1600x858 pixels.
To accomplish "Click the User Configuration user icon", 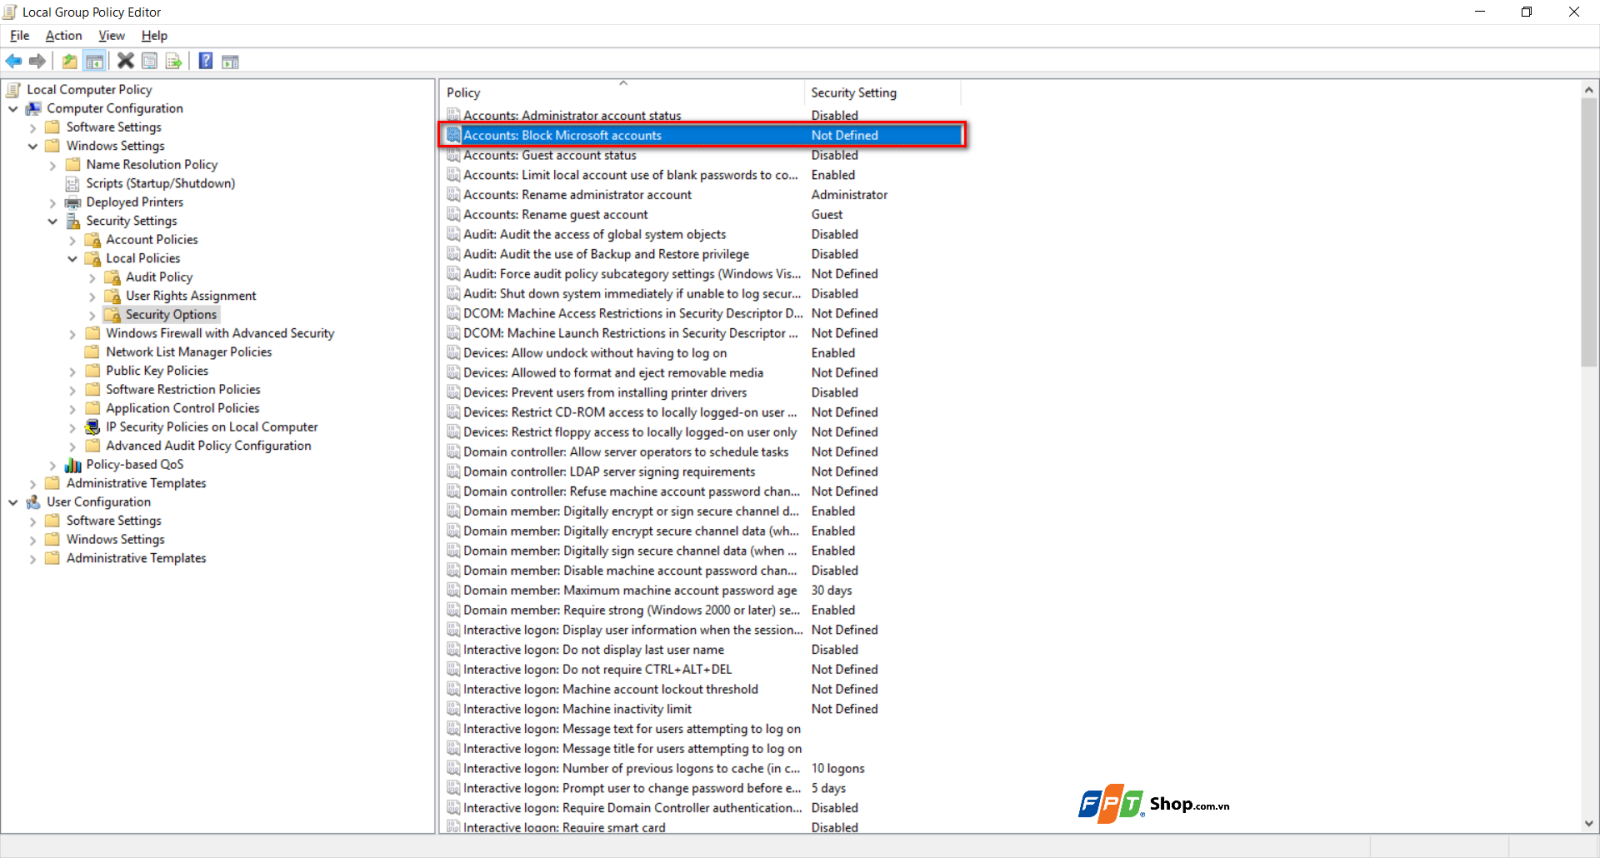I will 34,502.
